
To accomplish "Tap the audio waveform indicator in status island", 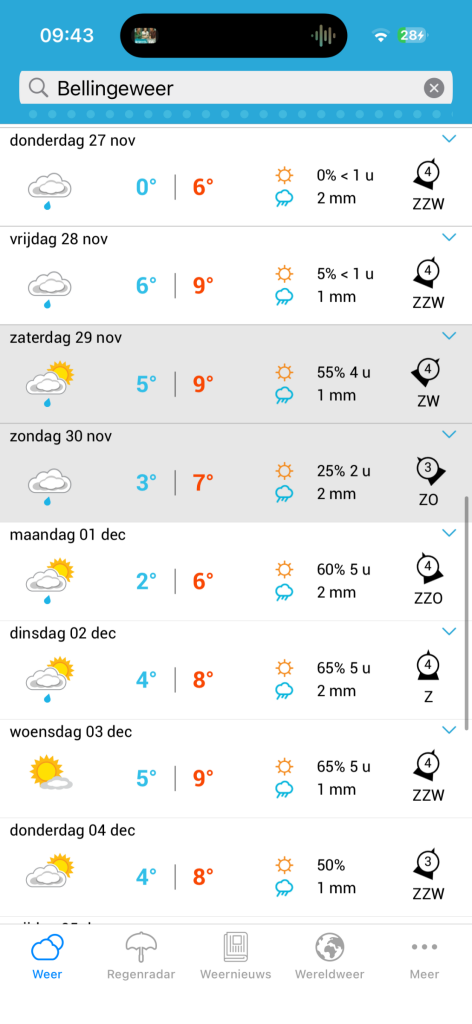I will (x=323, y=35).
